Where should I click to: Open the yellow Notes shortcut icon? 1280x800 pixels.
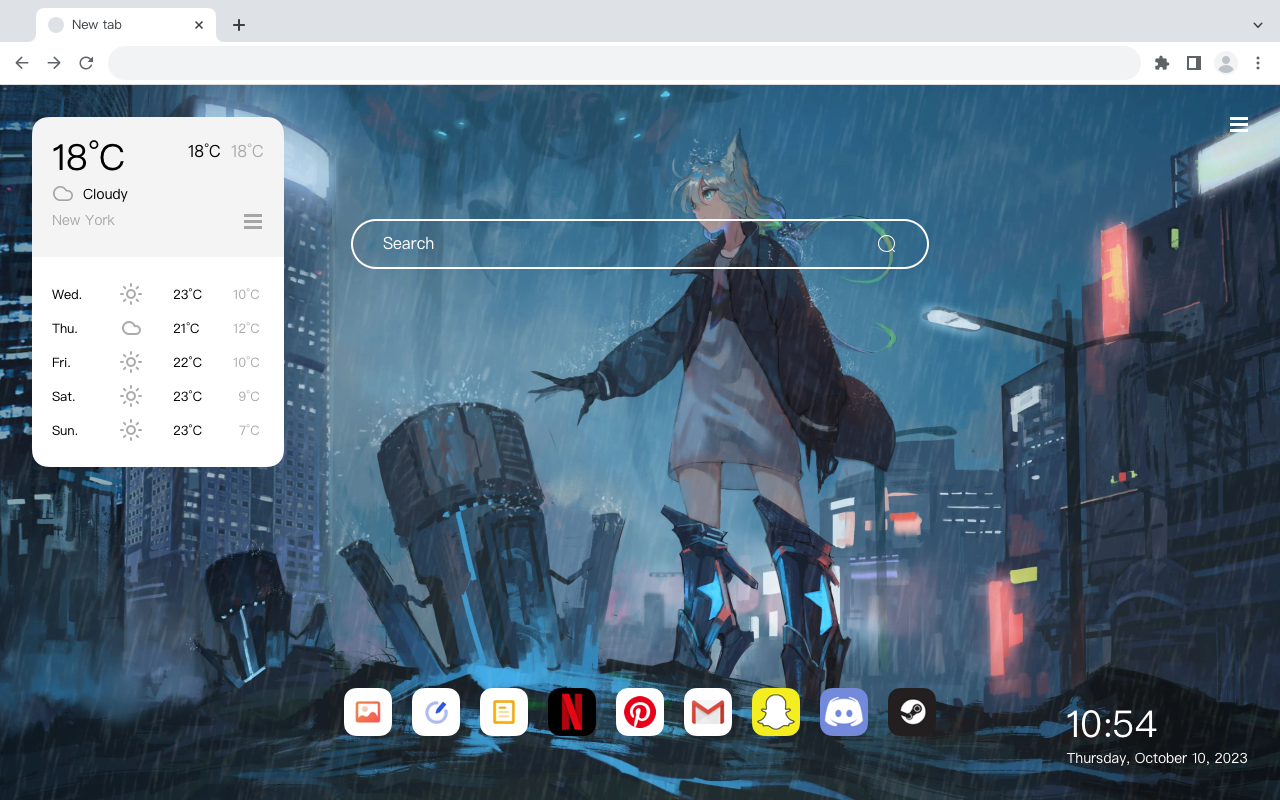[x=504, y=712]
